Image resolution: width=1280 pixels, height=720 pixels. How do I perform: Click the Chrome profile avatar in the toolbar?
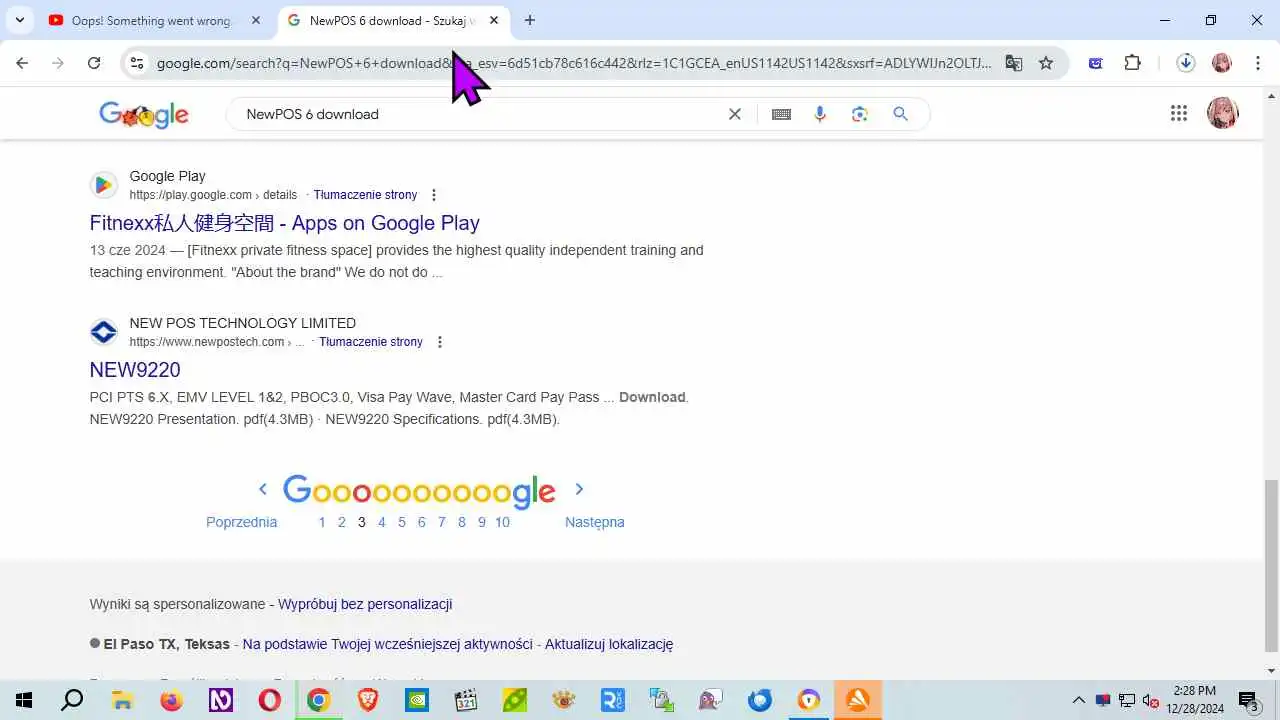coord(1222,63)
